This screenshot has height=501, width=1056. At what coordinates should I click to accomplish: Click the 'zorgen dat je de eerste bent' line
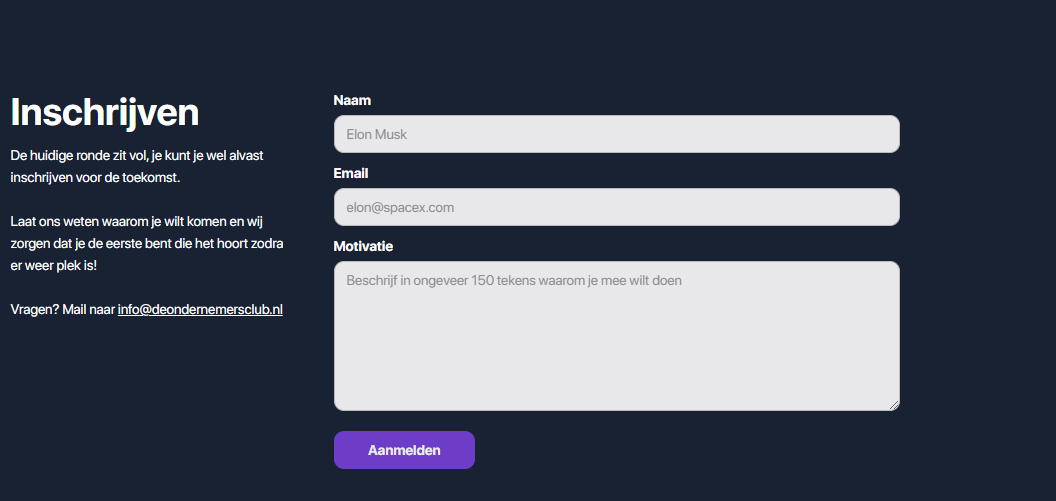point(147,243)
